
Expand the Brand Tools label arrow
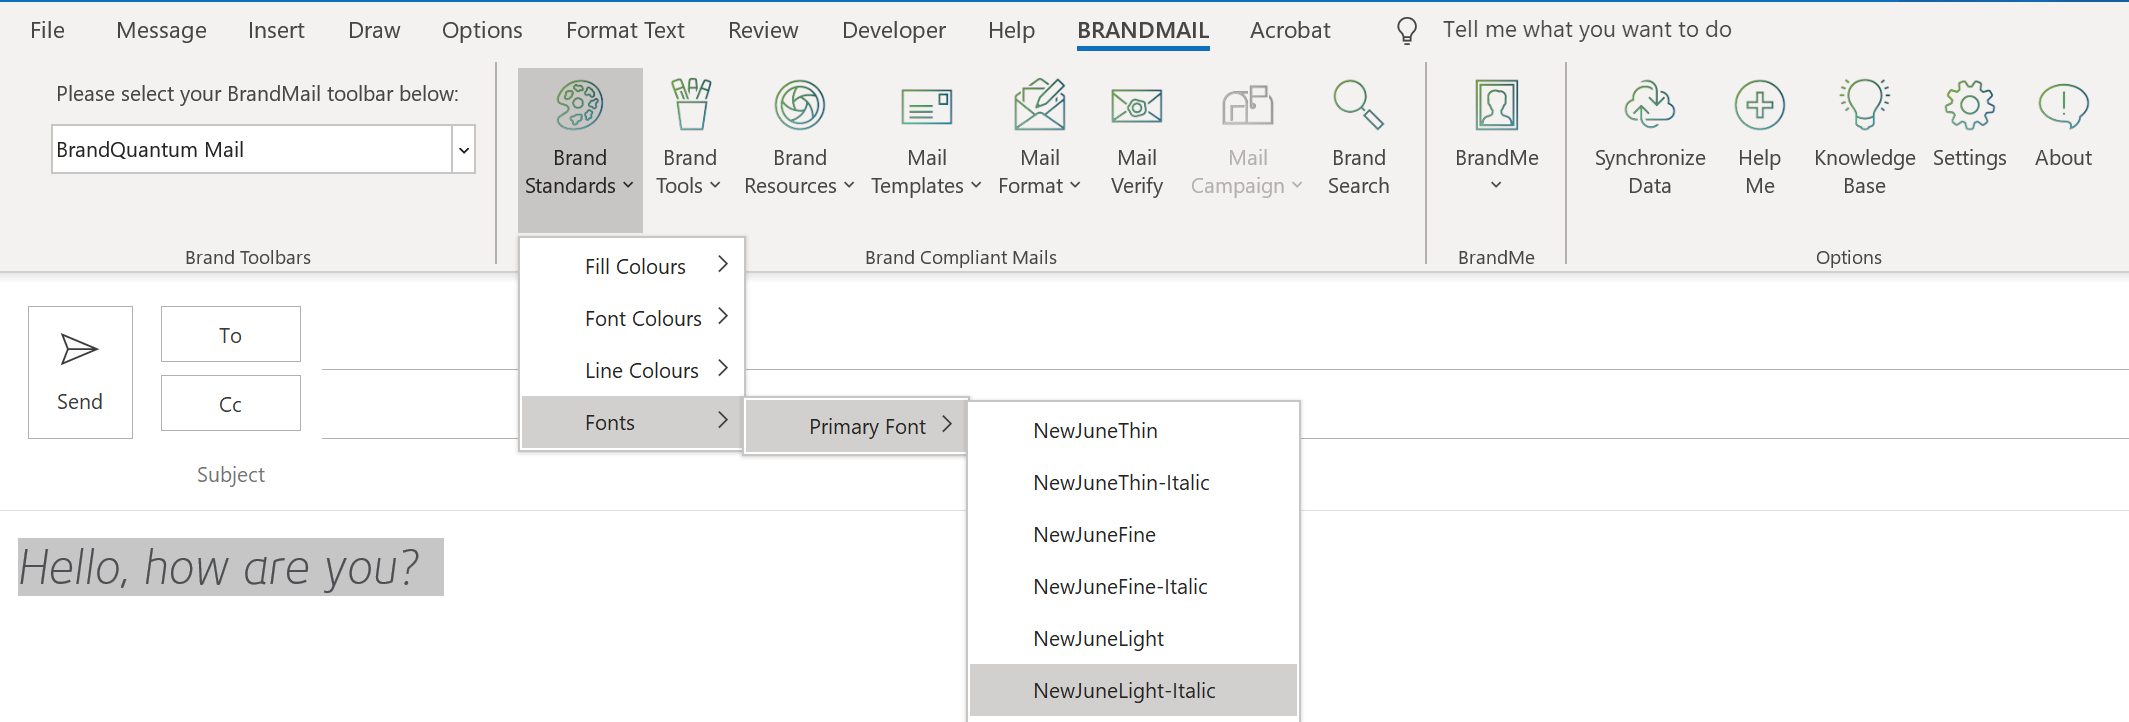click(715, 186)
